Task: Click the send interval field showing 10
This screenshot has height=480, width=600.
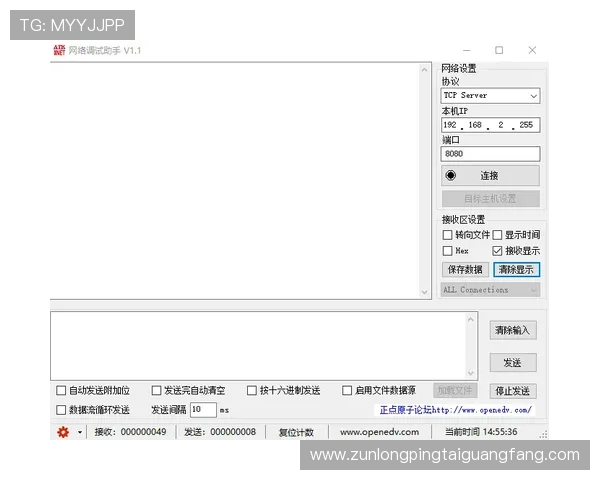Action: tap(203, 410)
